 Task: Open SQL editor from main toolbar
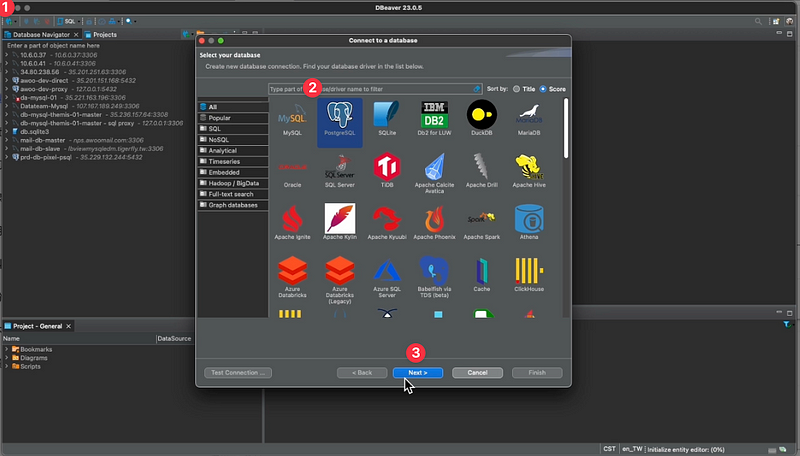67,21
